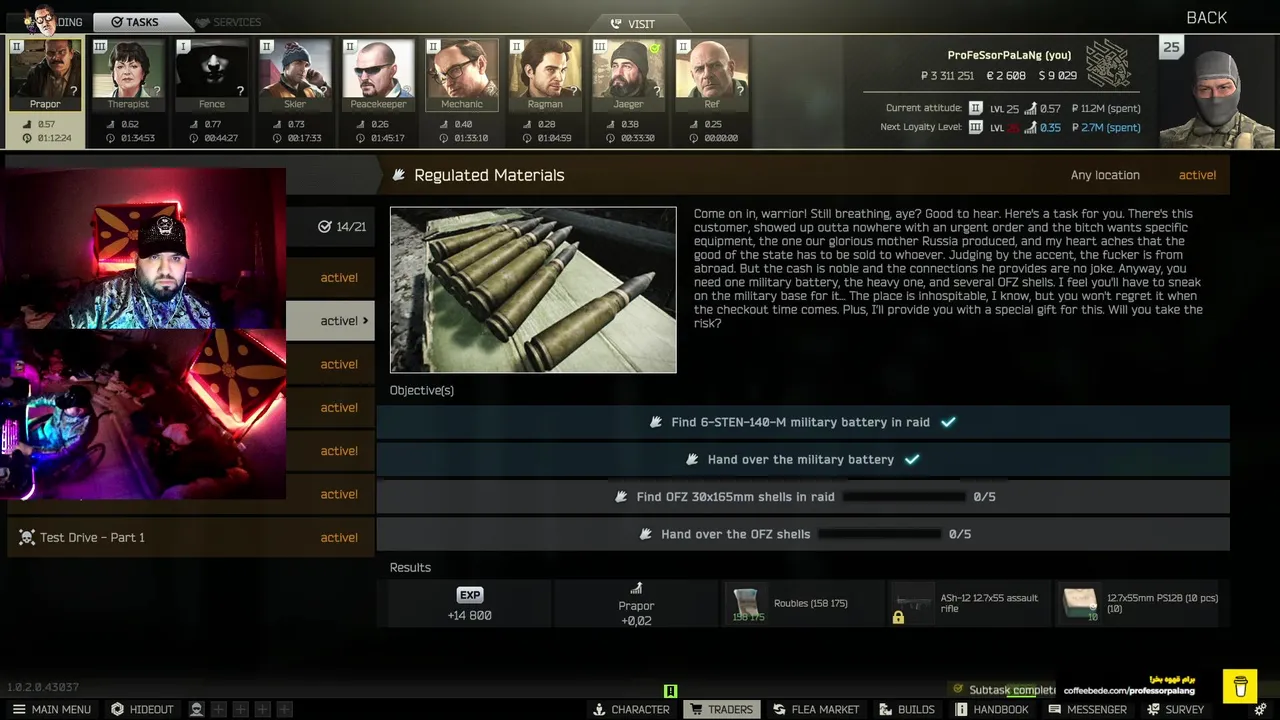Click the green notification icon above Character
1280x720 pixels.
point(670,691)
